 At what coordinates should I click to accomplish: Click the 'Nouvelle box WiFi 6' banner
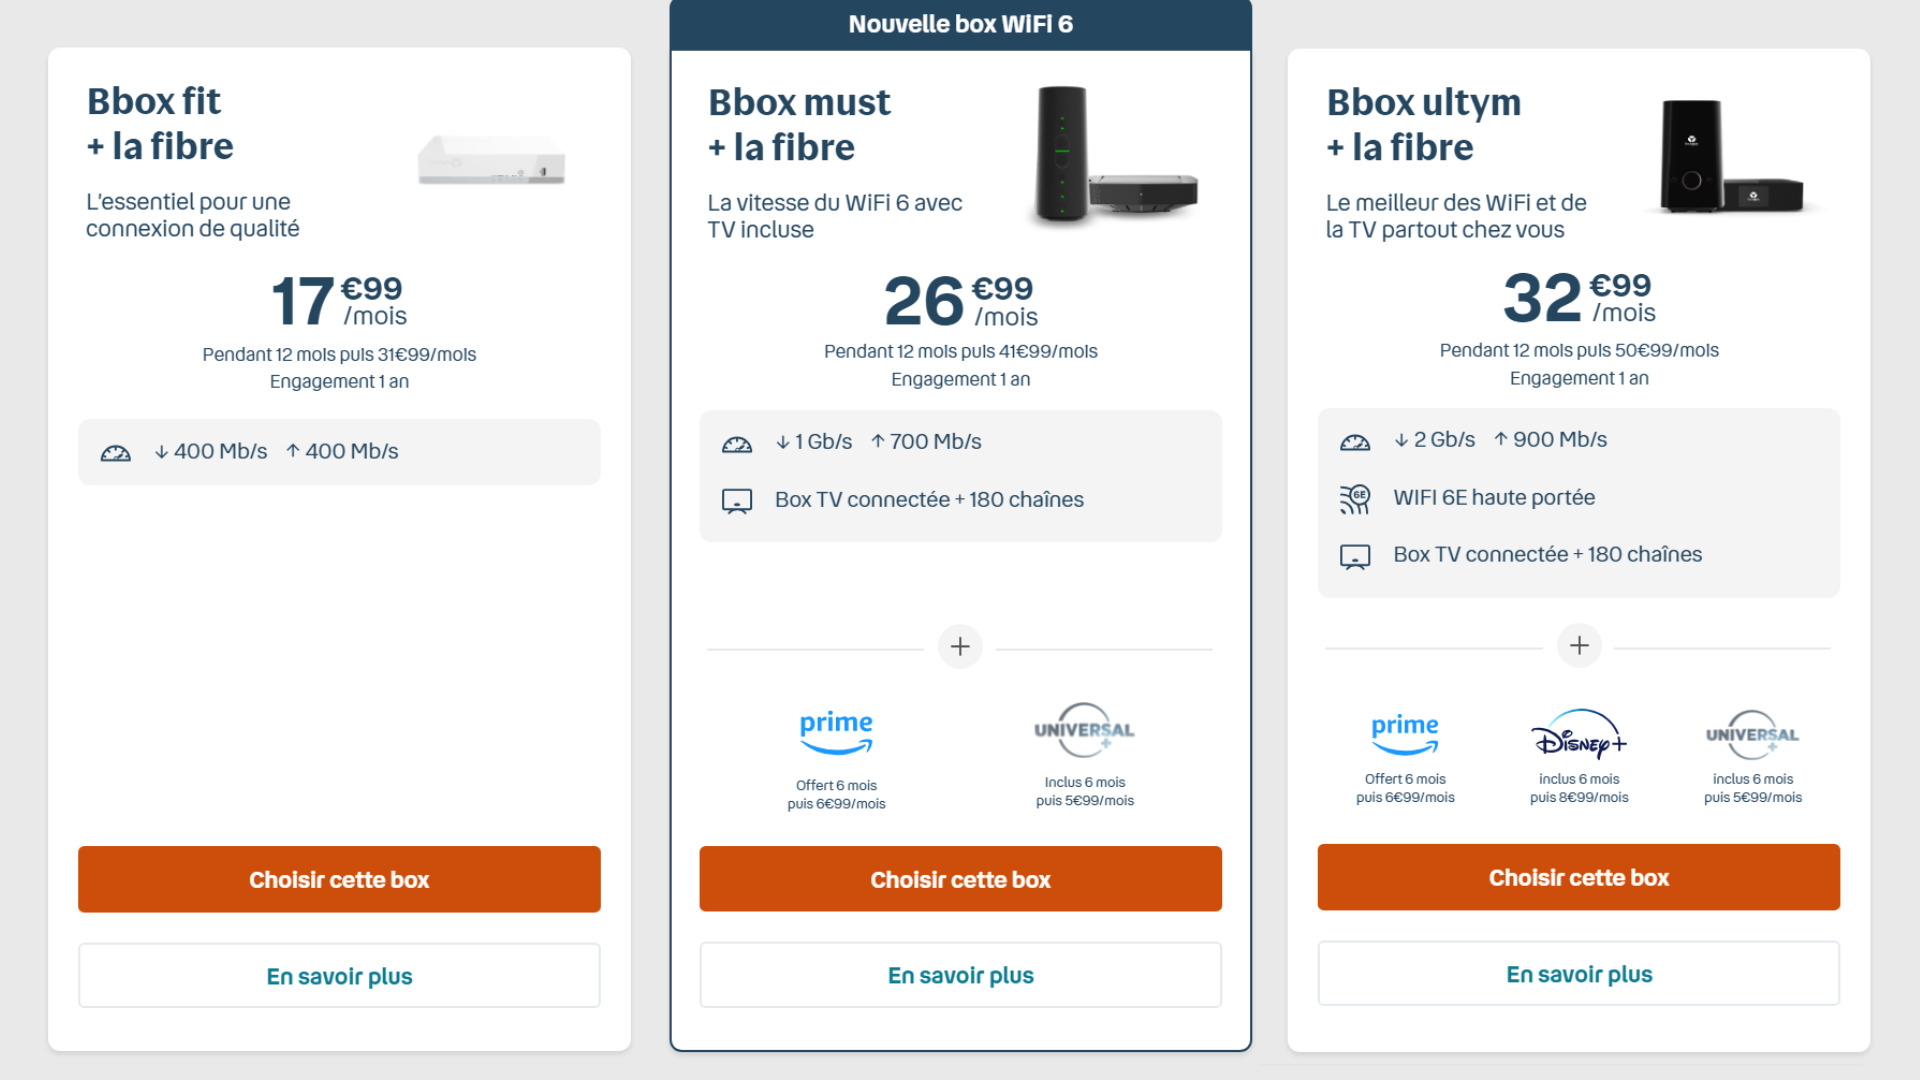(x=960, y=24)
